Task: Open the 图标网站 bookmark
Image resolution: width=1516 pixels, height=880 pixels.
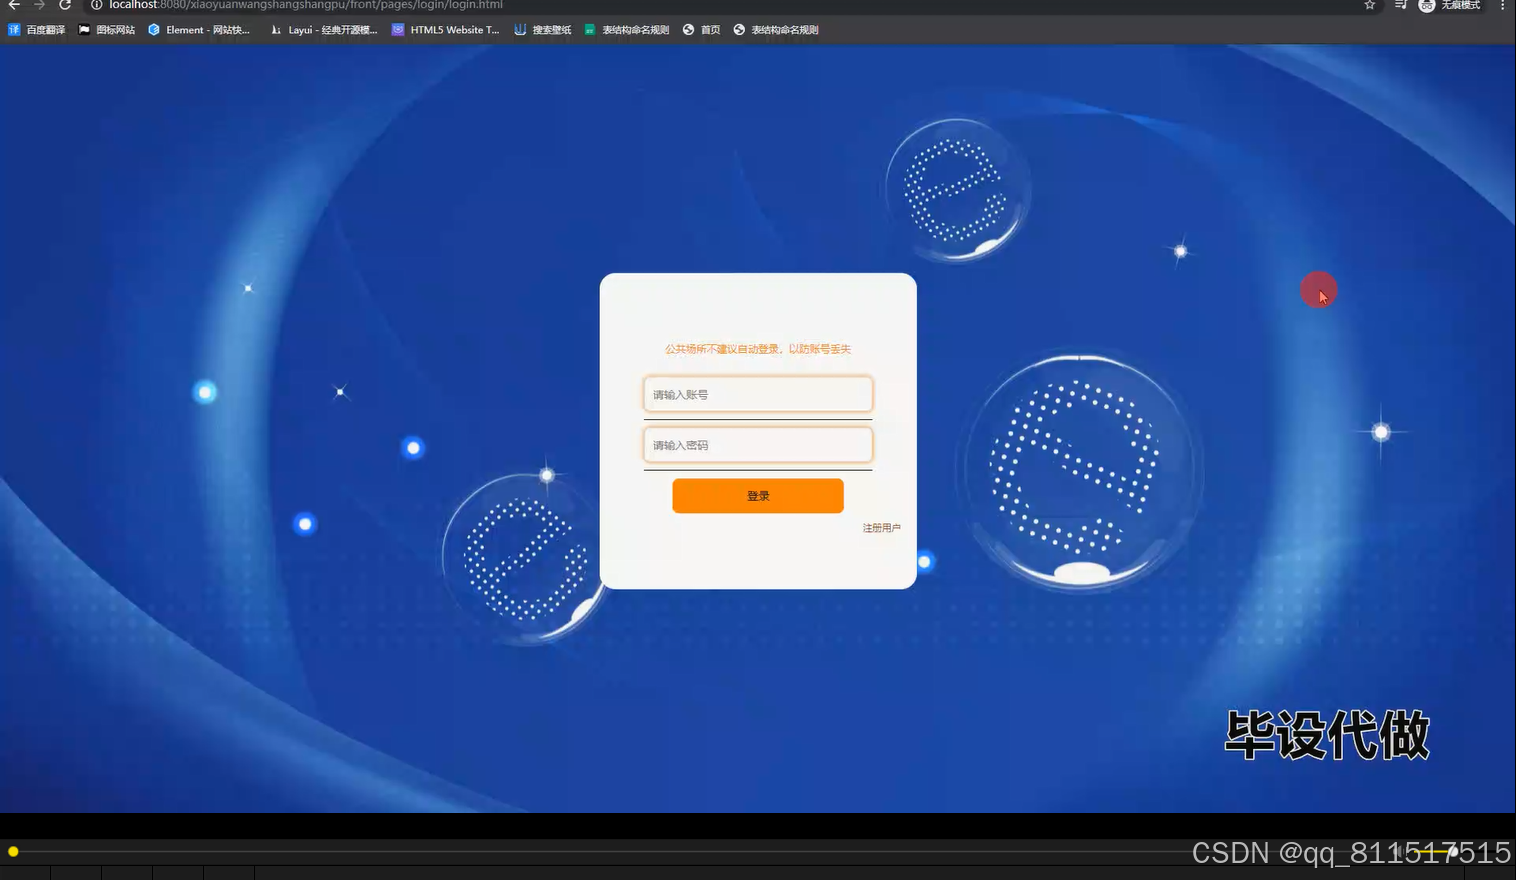Action: point(107,30)
